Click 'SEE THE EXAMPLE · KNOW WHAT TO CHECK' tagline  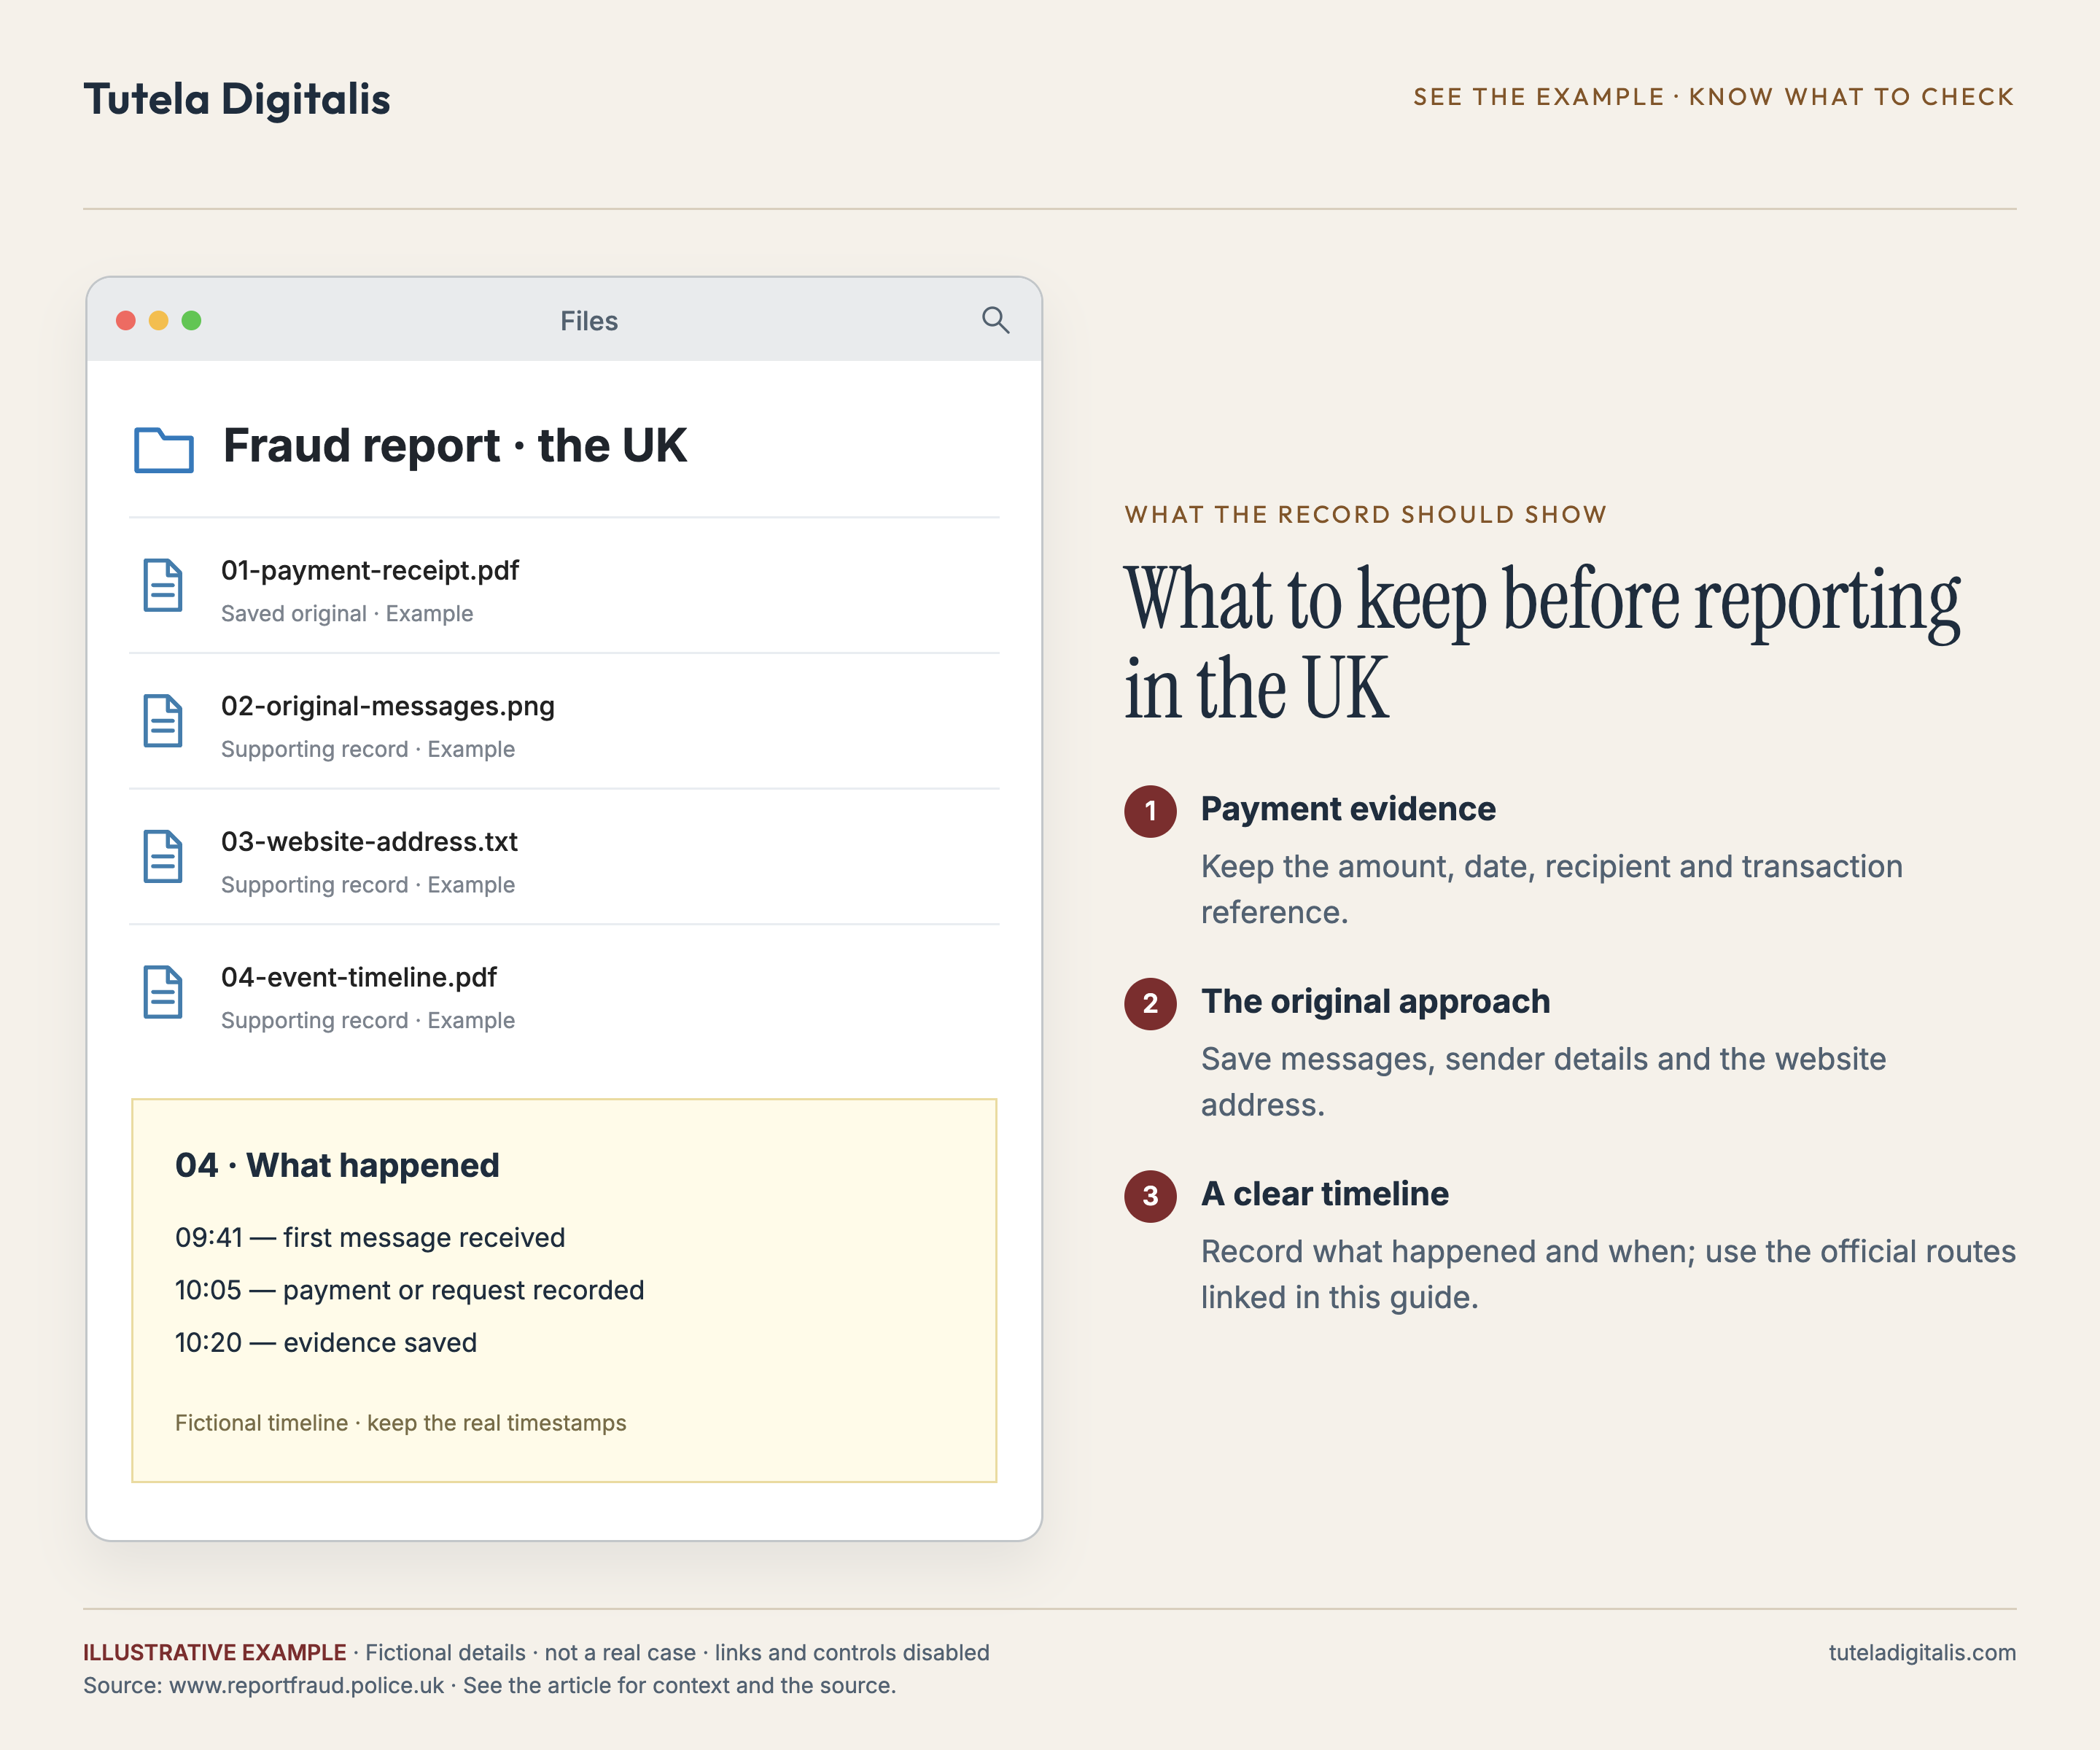click(1714, 97)
